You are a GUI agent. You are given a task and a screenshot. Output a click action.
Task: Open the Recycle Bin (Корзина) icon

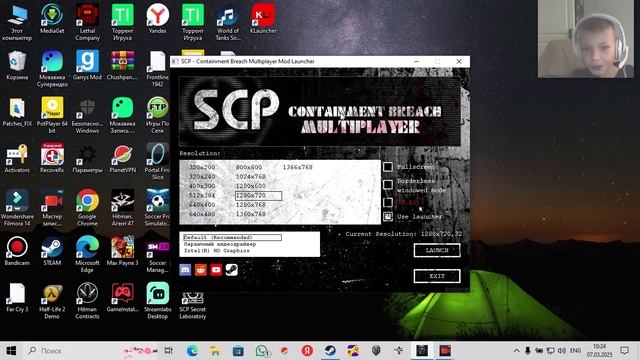pyautogui.click(x=17, y=65)
